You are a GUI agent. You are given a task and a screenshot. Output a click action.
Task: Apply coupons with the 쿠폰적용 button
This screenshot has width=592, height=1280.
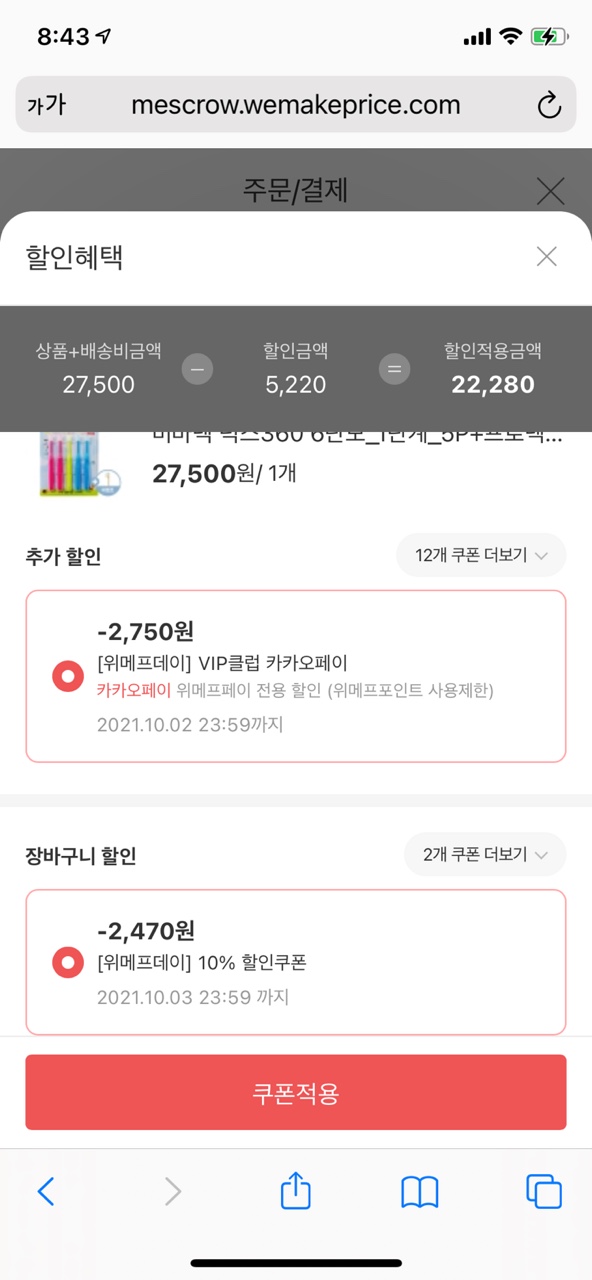click(x=296, y=1092)
